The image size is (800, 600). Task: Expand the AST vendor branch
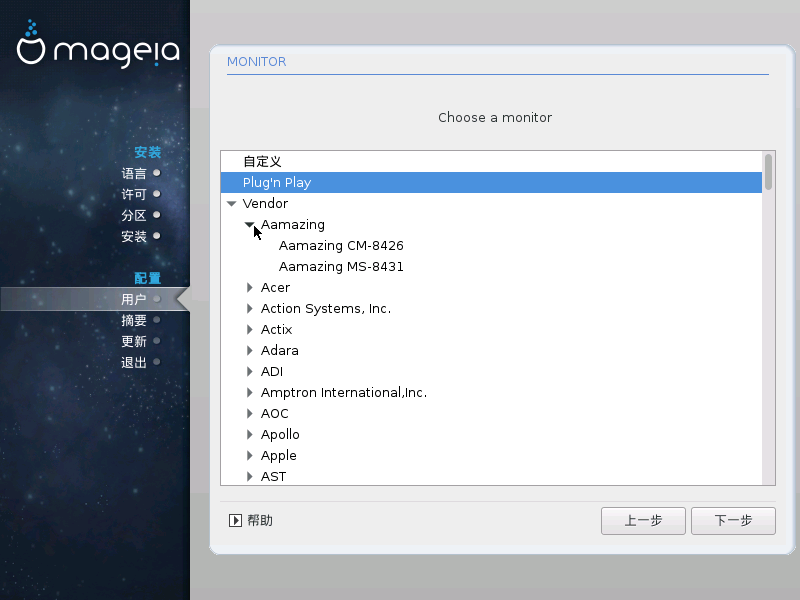(x=249, y=477)
